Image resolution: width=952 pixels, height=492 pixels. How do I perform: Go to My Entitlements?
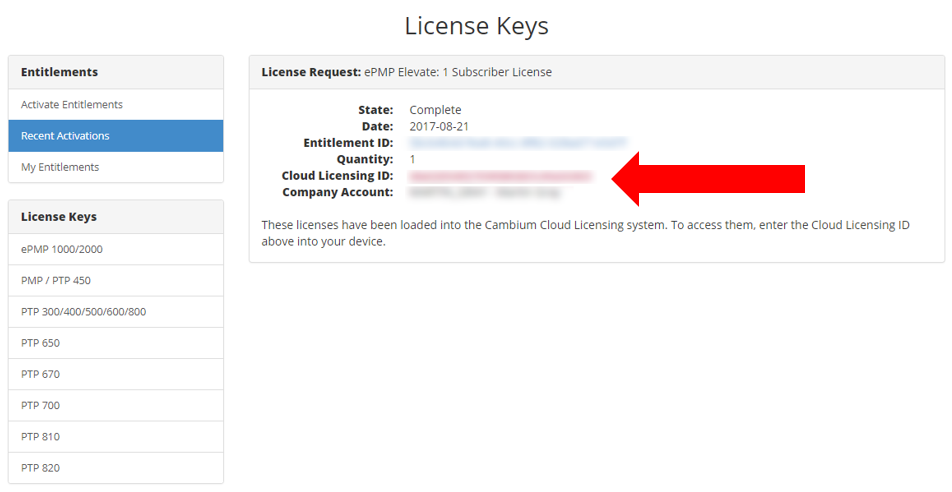[60, 167]
